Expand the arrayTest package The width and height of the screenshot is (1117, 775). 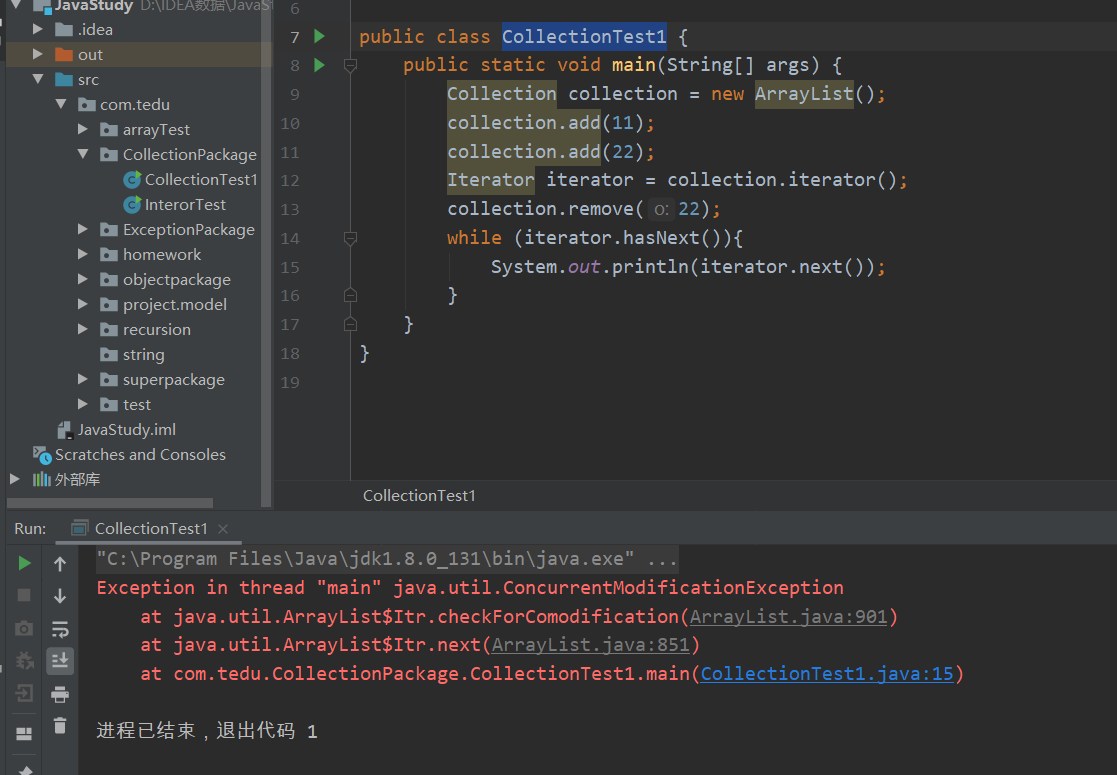83,129
